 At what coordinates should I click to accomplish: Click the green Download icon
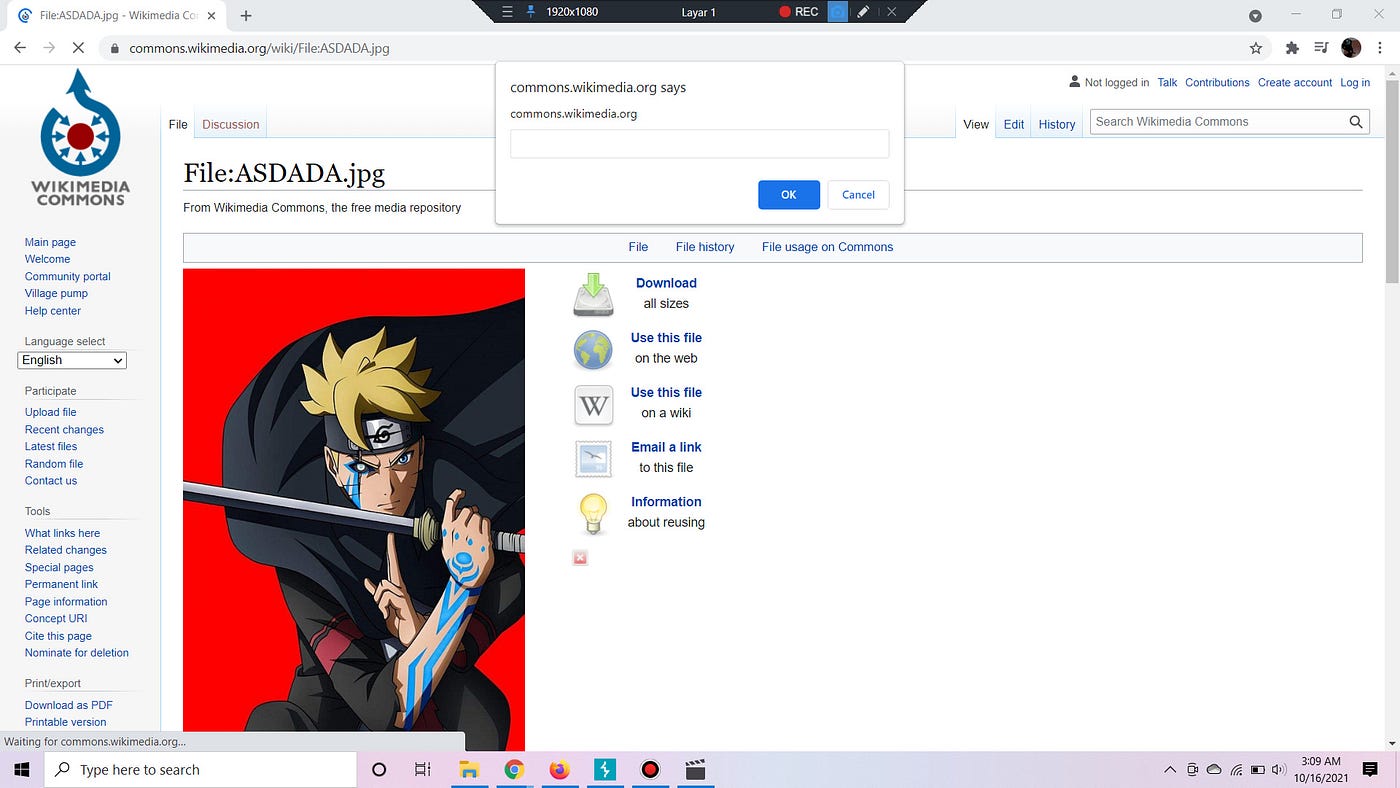pos(593,294)
